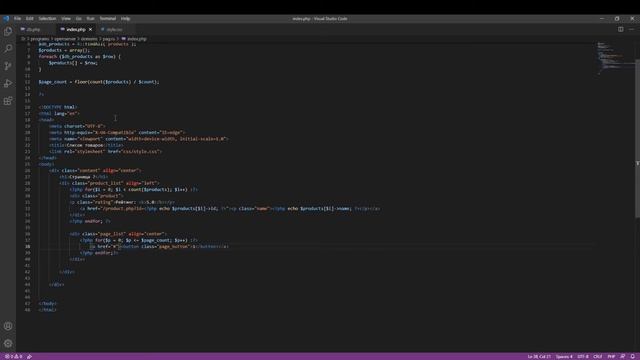Click the $page_count floor line of code
This screenshot has width=640, height=360.
click(99, 82)
